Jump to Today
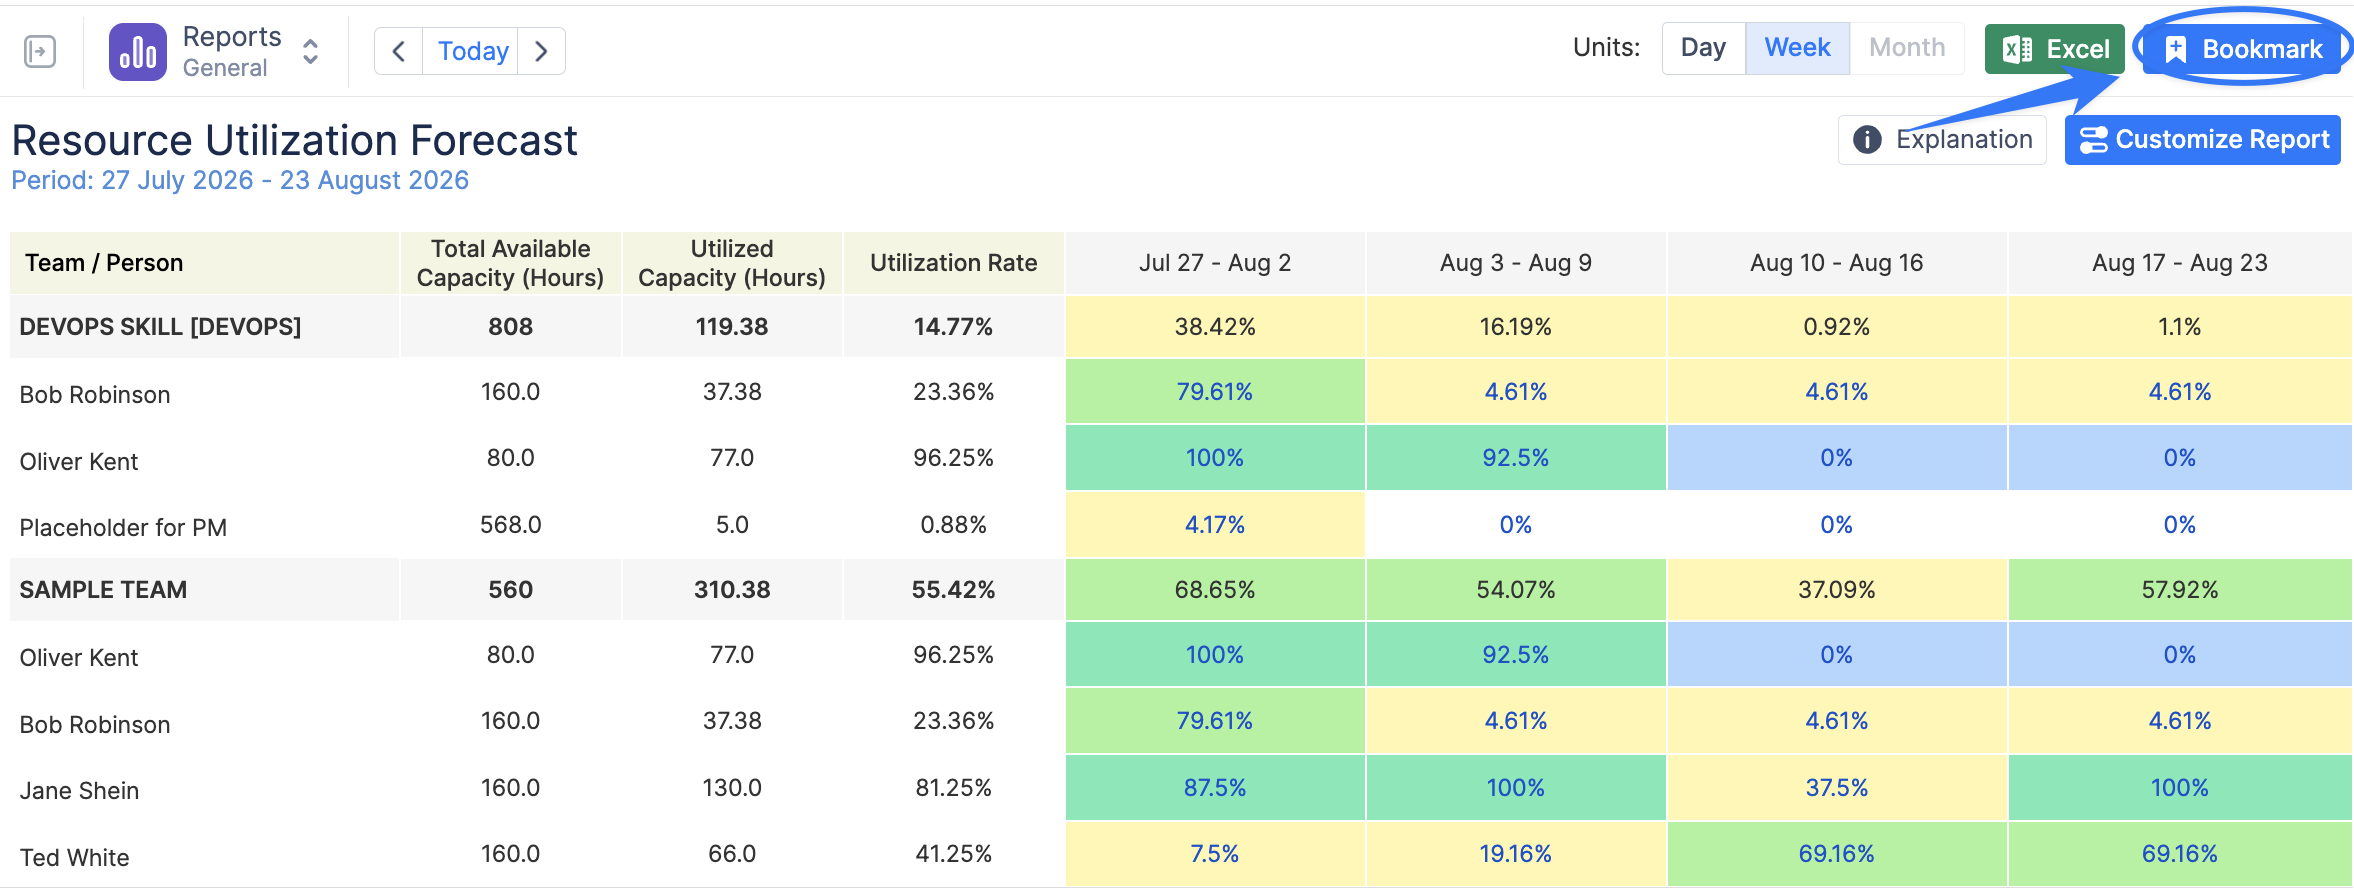The image size is (2354, 896). coord(473,51)
